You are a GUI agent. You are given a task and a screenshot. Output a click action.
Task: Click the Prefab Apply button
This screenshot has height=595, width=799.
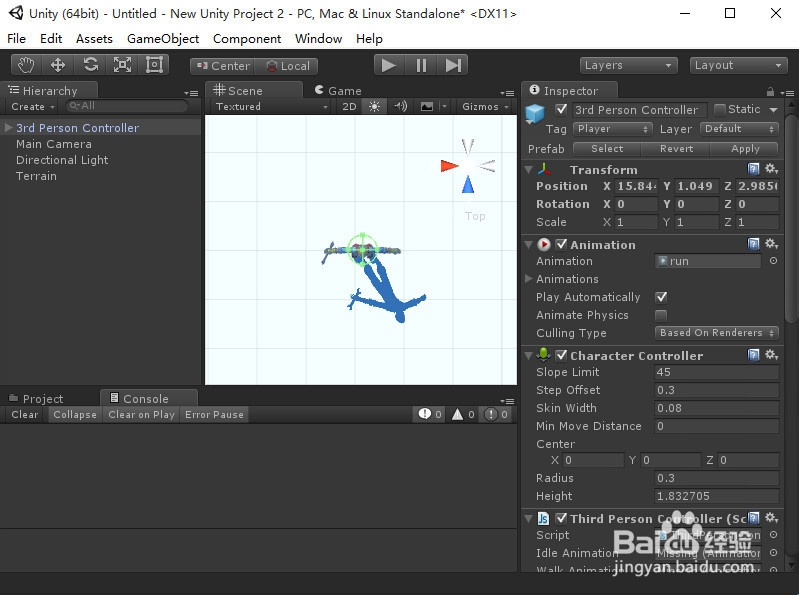point(745,149)
